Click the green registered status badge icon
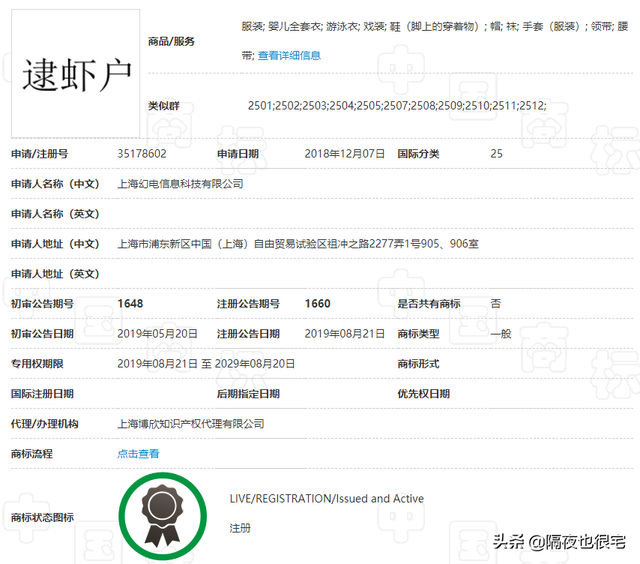The height and width of the screenshot is (564, 640). 162,516
